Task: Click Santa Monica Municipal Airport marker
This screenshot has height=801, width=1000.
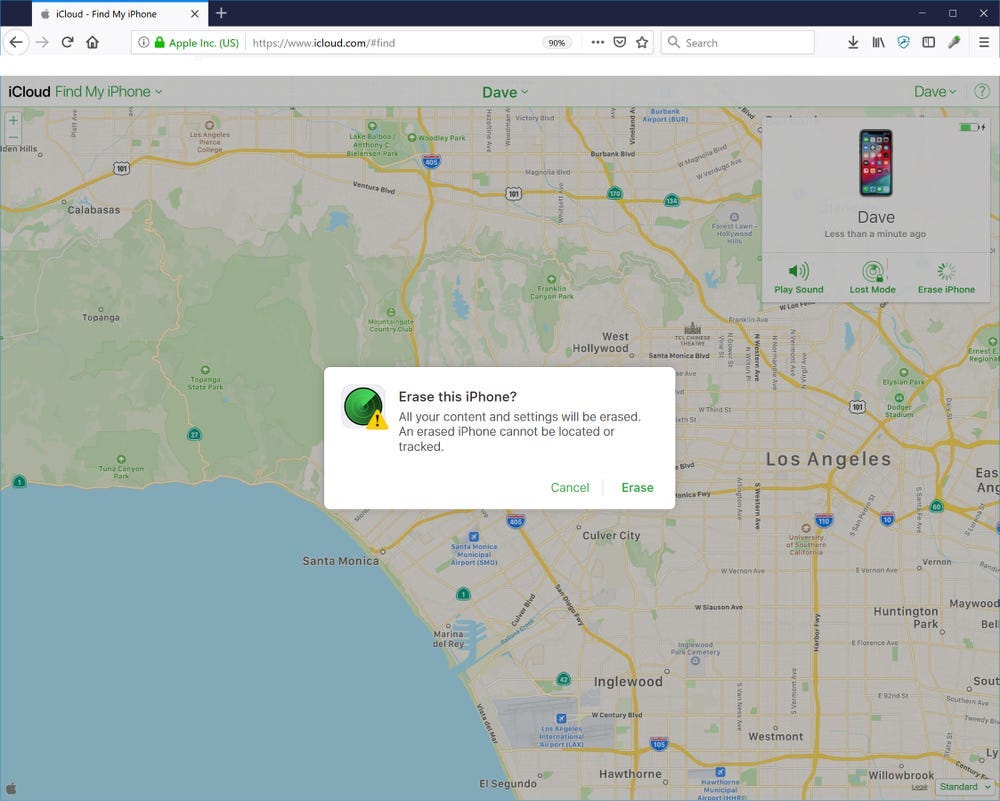Action: [x=474, y=537]
